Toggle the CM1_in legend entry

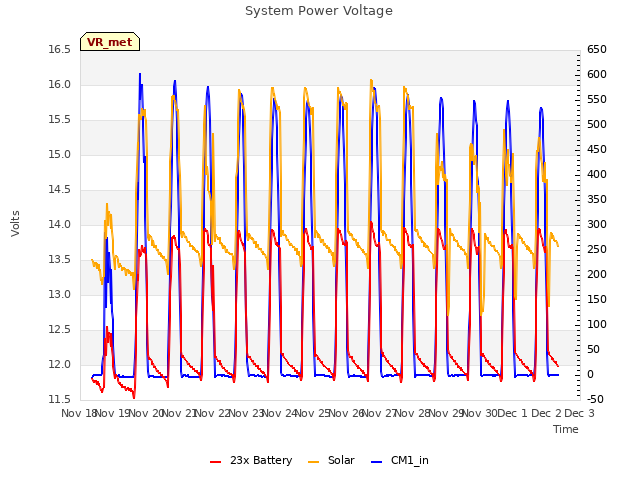point(400,460)
